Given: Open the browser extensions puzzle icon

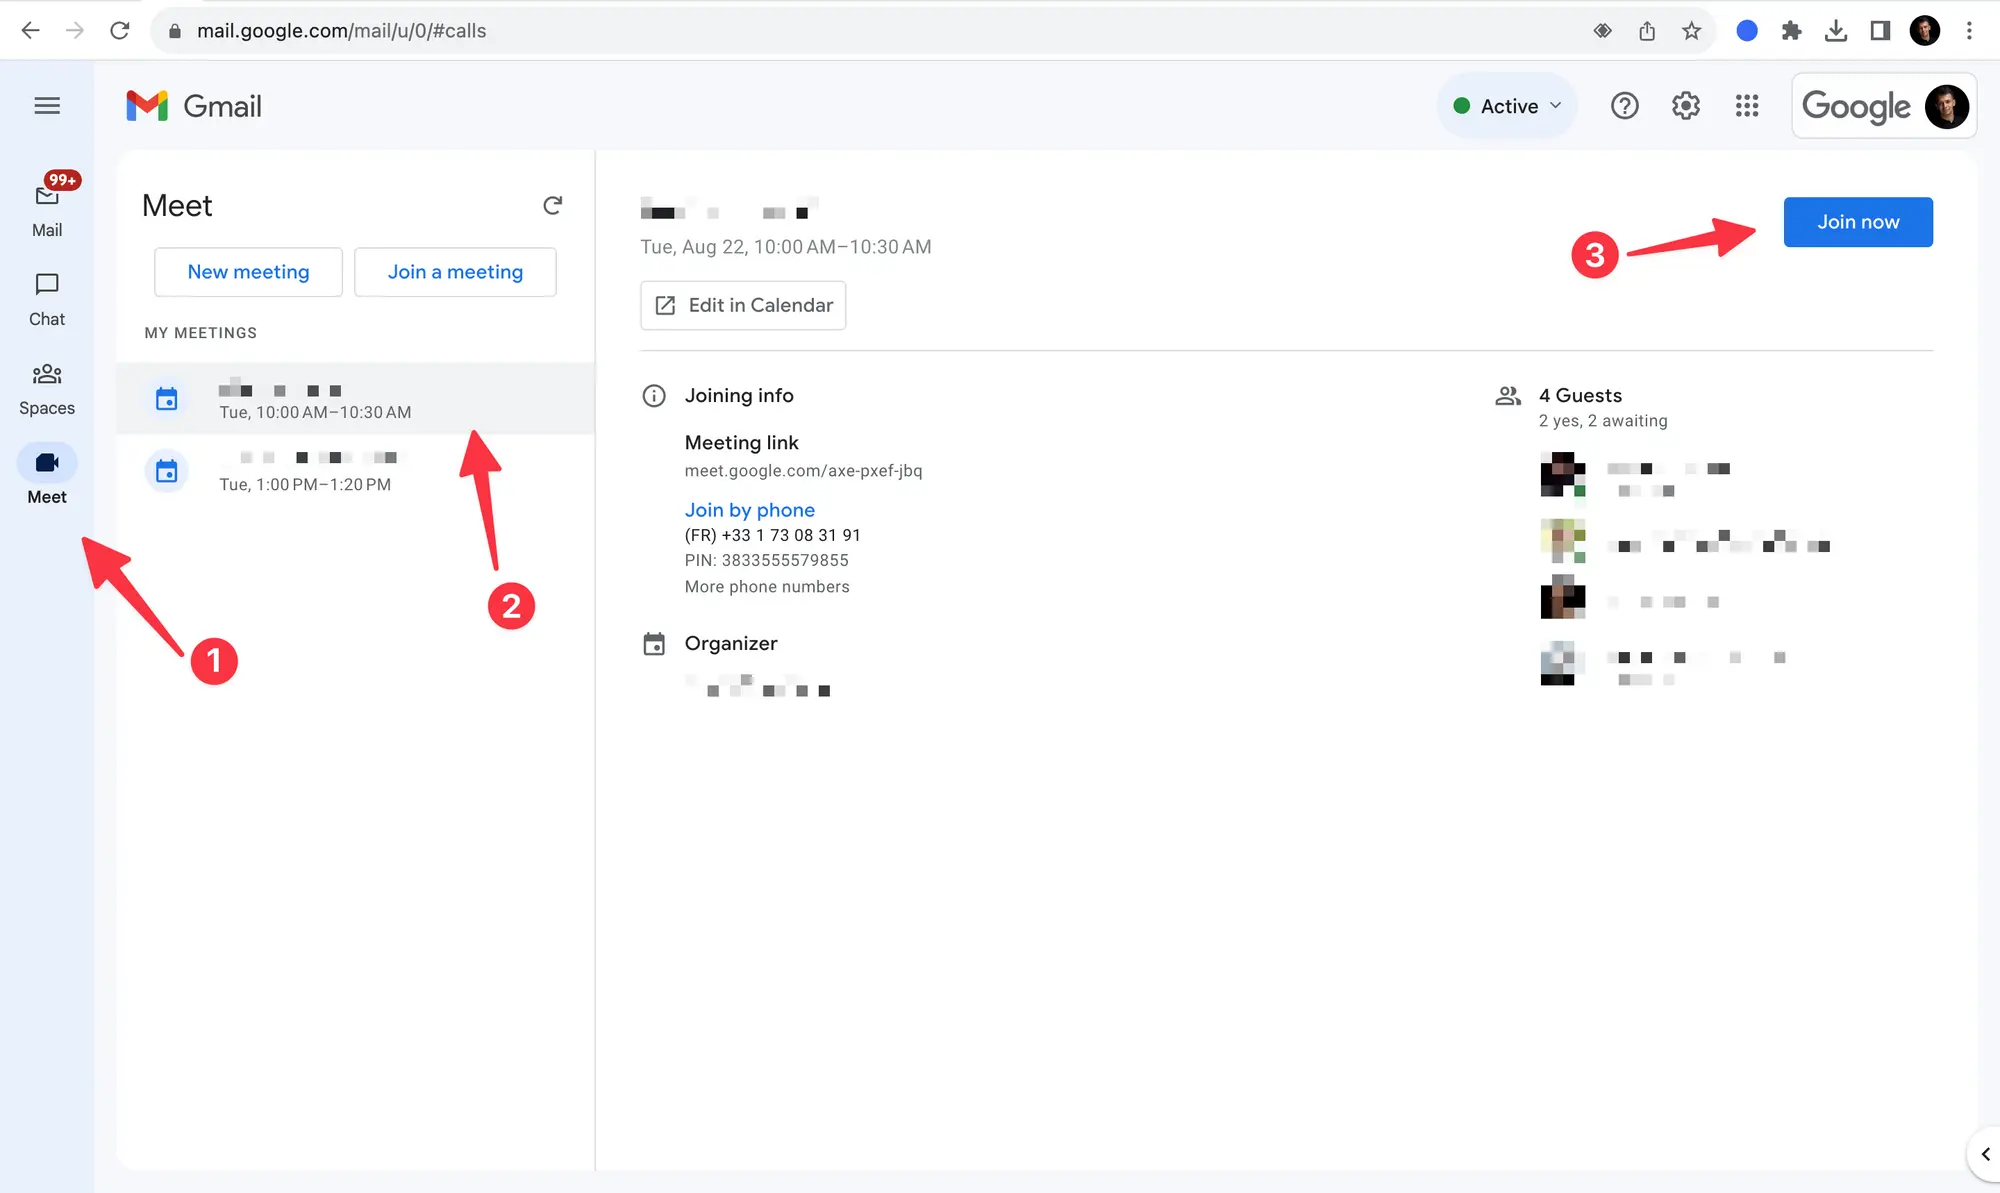Looking at the screenshot, I should click(x=1791, y=30).
